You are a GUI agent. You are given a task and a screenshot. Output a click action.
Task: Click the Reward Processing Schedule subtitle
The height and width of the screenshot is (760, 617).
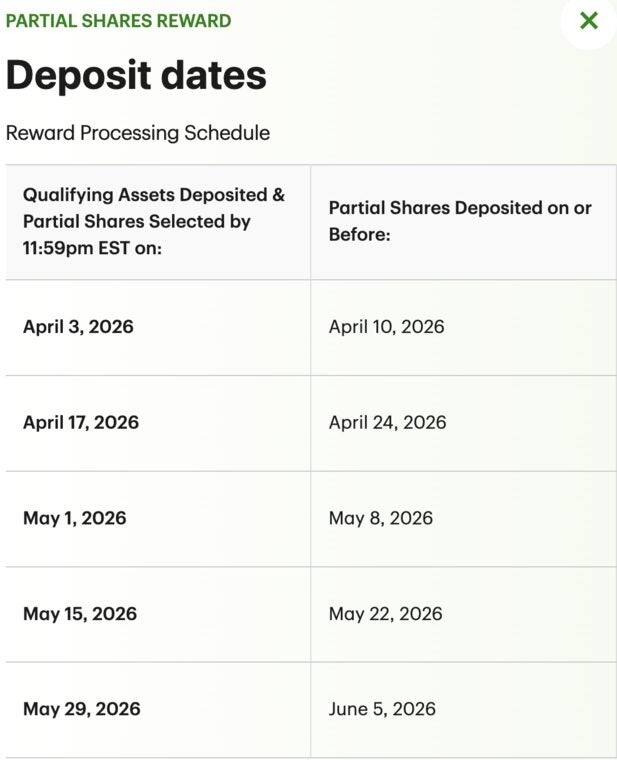click(137, 133)
